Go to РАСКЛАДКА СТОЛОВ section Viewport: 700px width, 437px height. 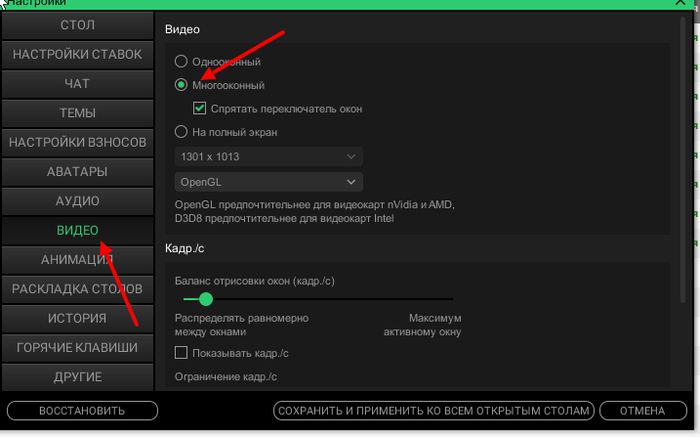point(78,289)
